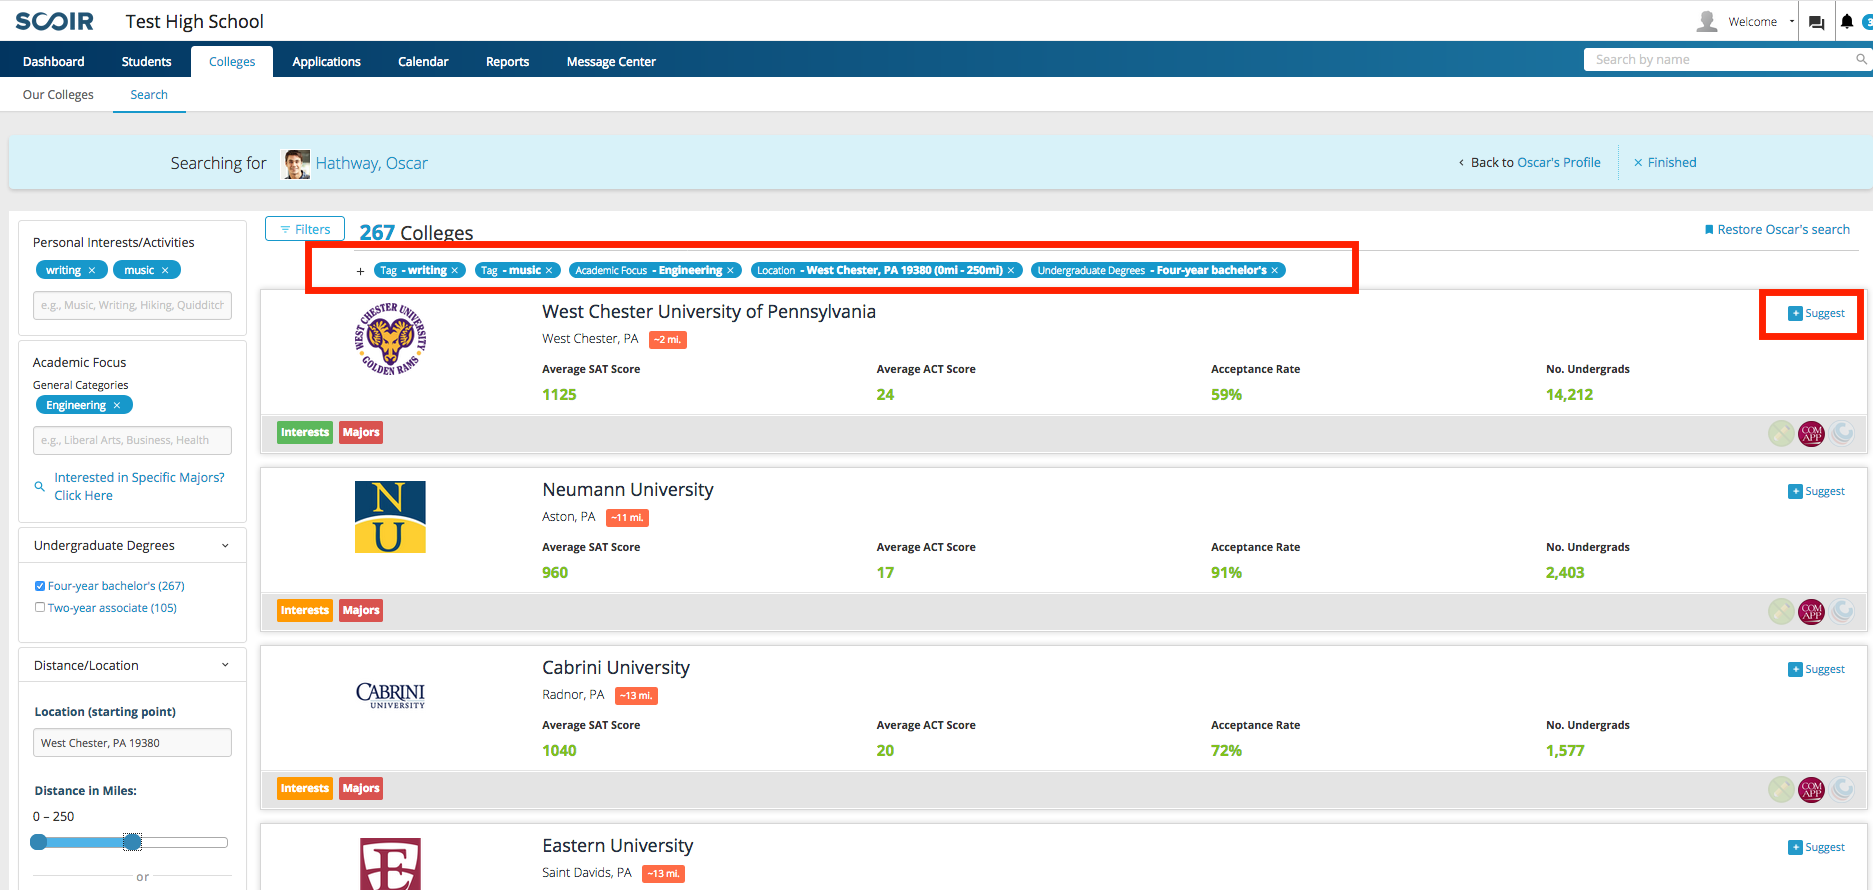This screenshot has width=1873, height=890.
Task: Click the Majors badge for West Chester University
Action: [x=361, y=432]
